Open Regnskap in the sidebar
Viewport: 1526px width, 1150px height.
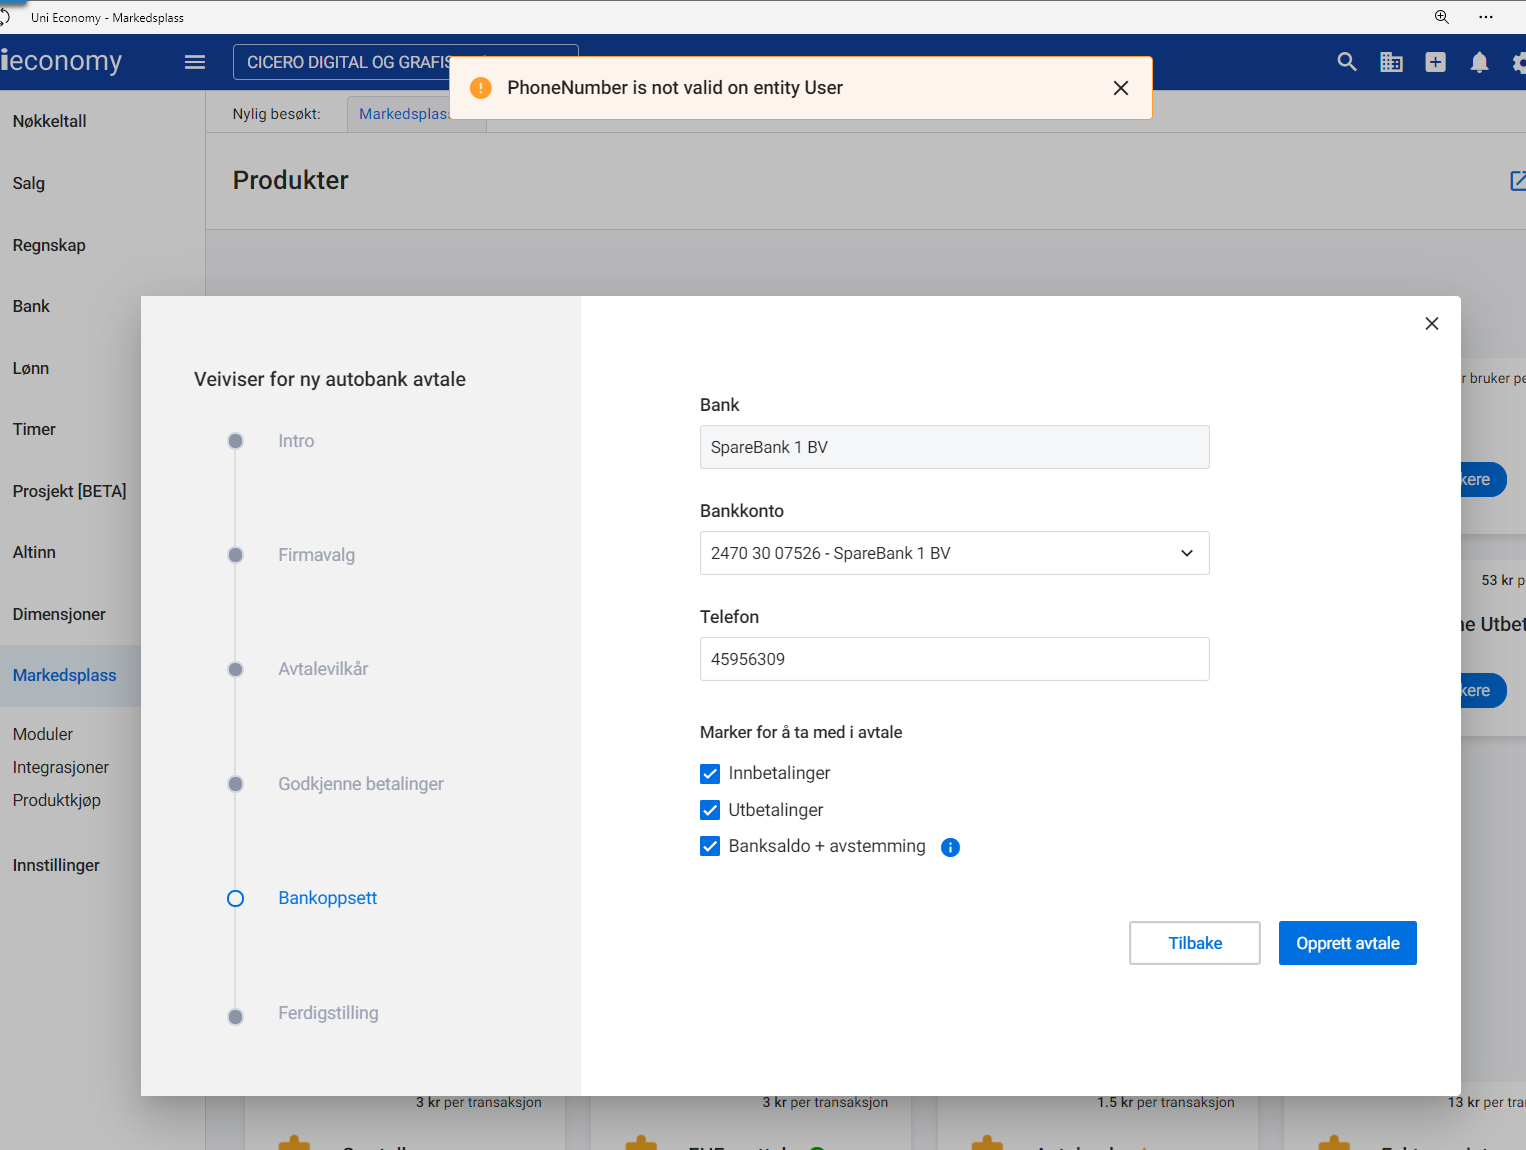coord(49,245)
